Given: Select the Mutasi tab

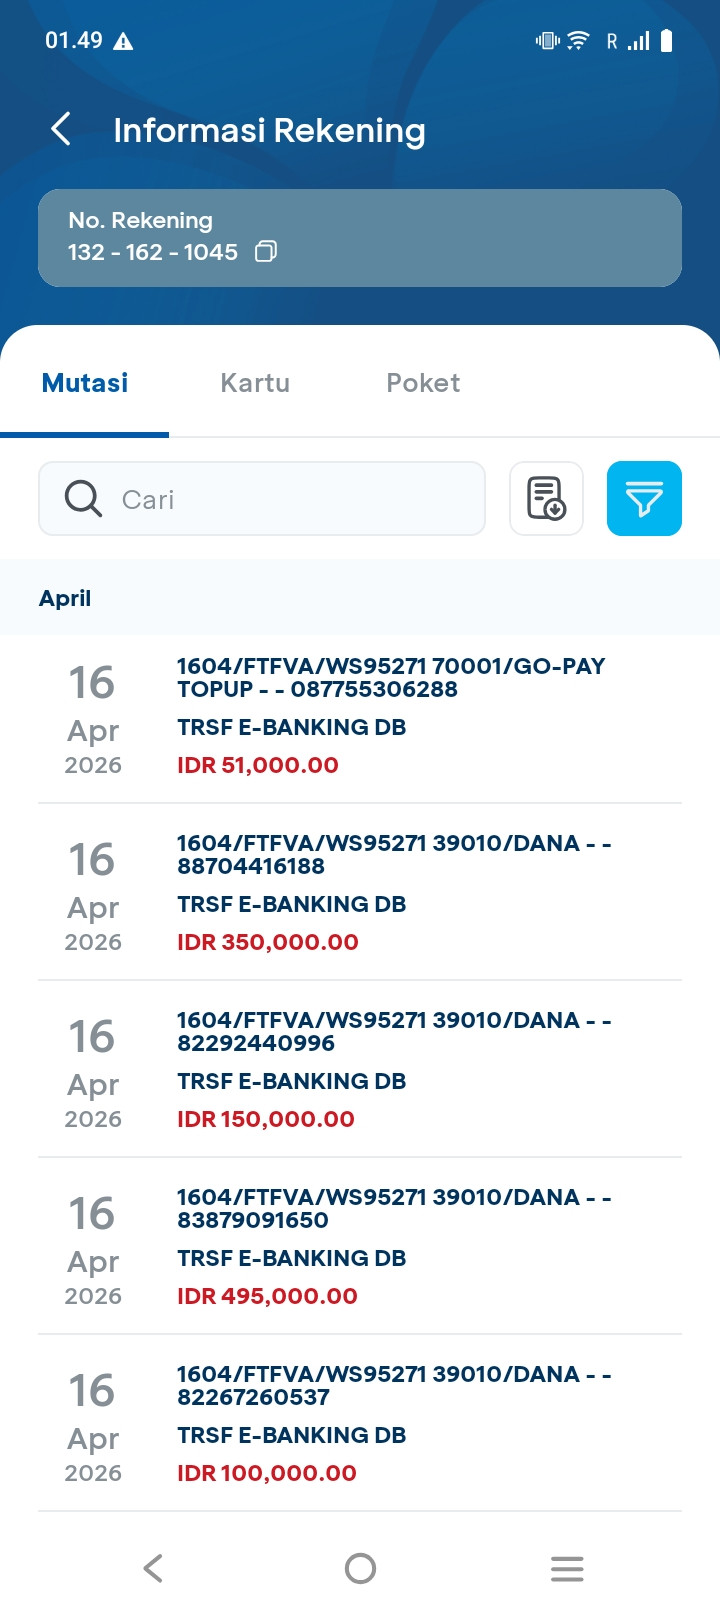Looking at the screenshot, I should (x=85, y=383).
